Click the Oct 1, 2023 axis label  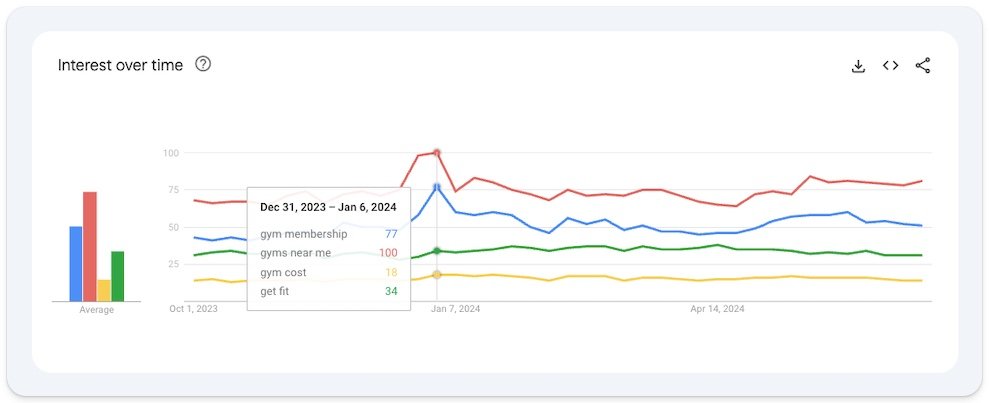[193, 309]
